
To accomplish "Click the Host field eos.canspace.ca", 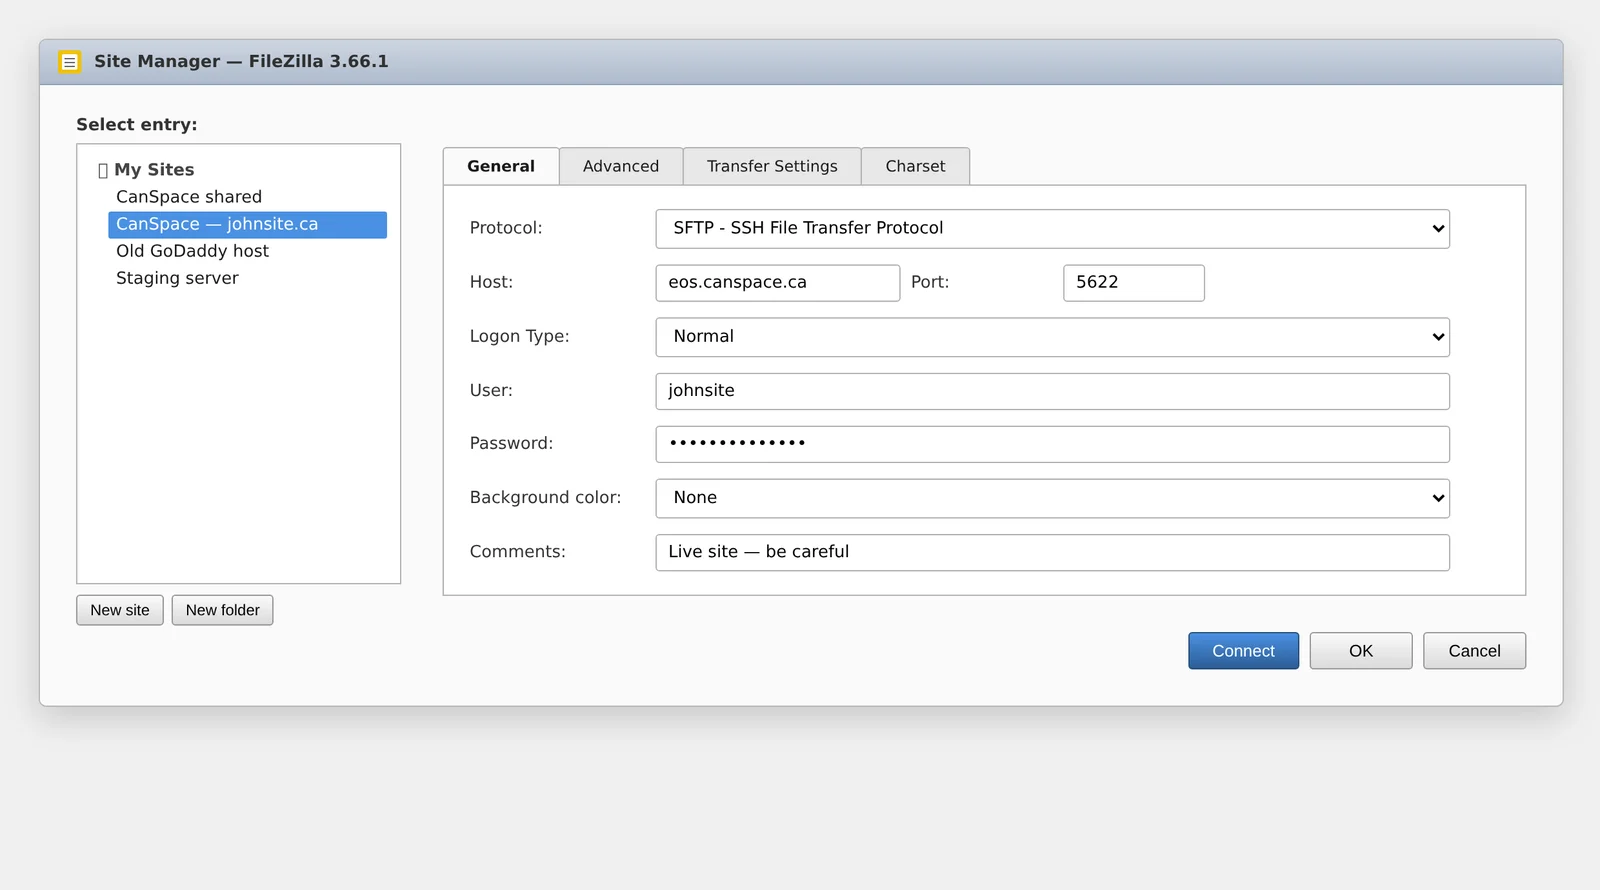I will coord(777,283).
